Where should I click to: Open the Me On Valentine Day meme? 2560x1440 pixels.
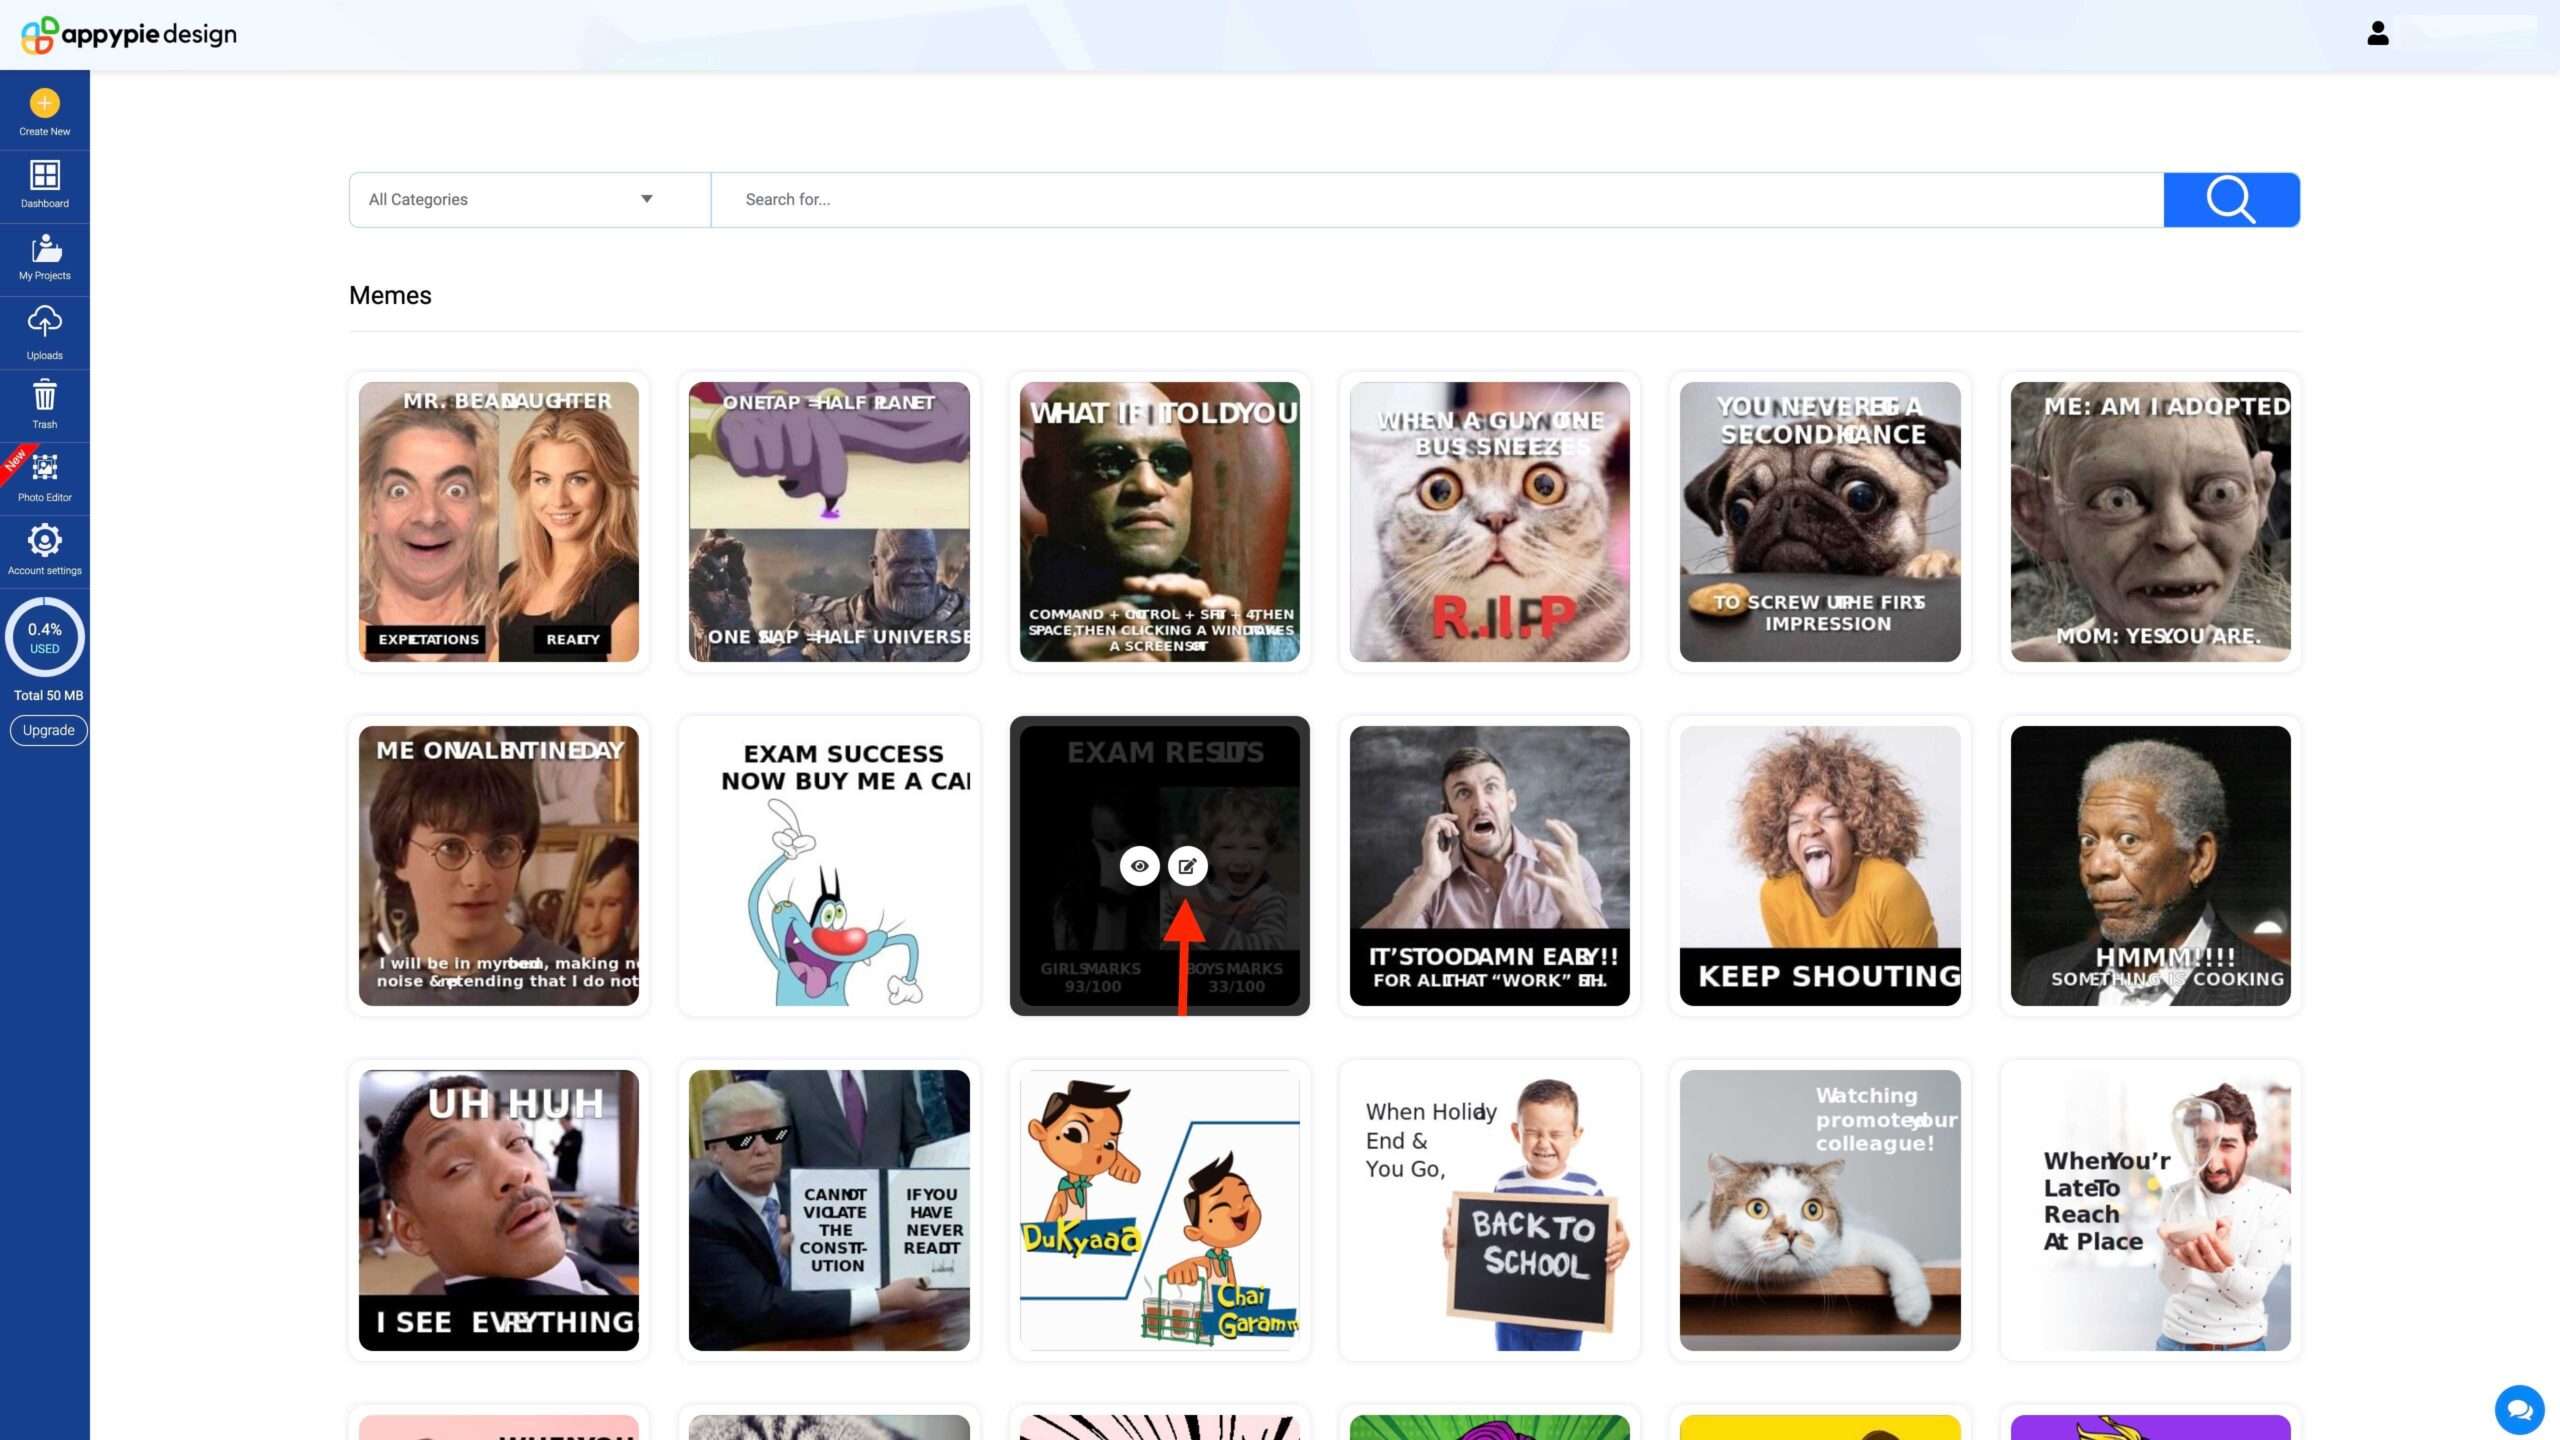tap(499, 866)
